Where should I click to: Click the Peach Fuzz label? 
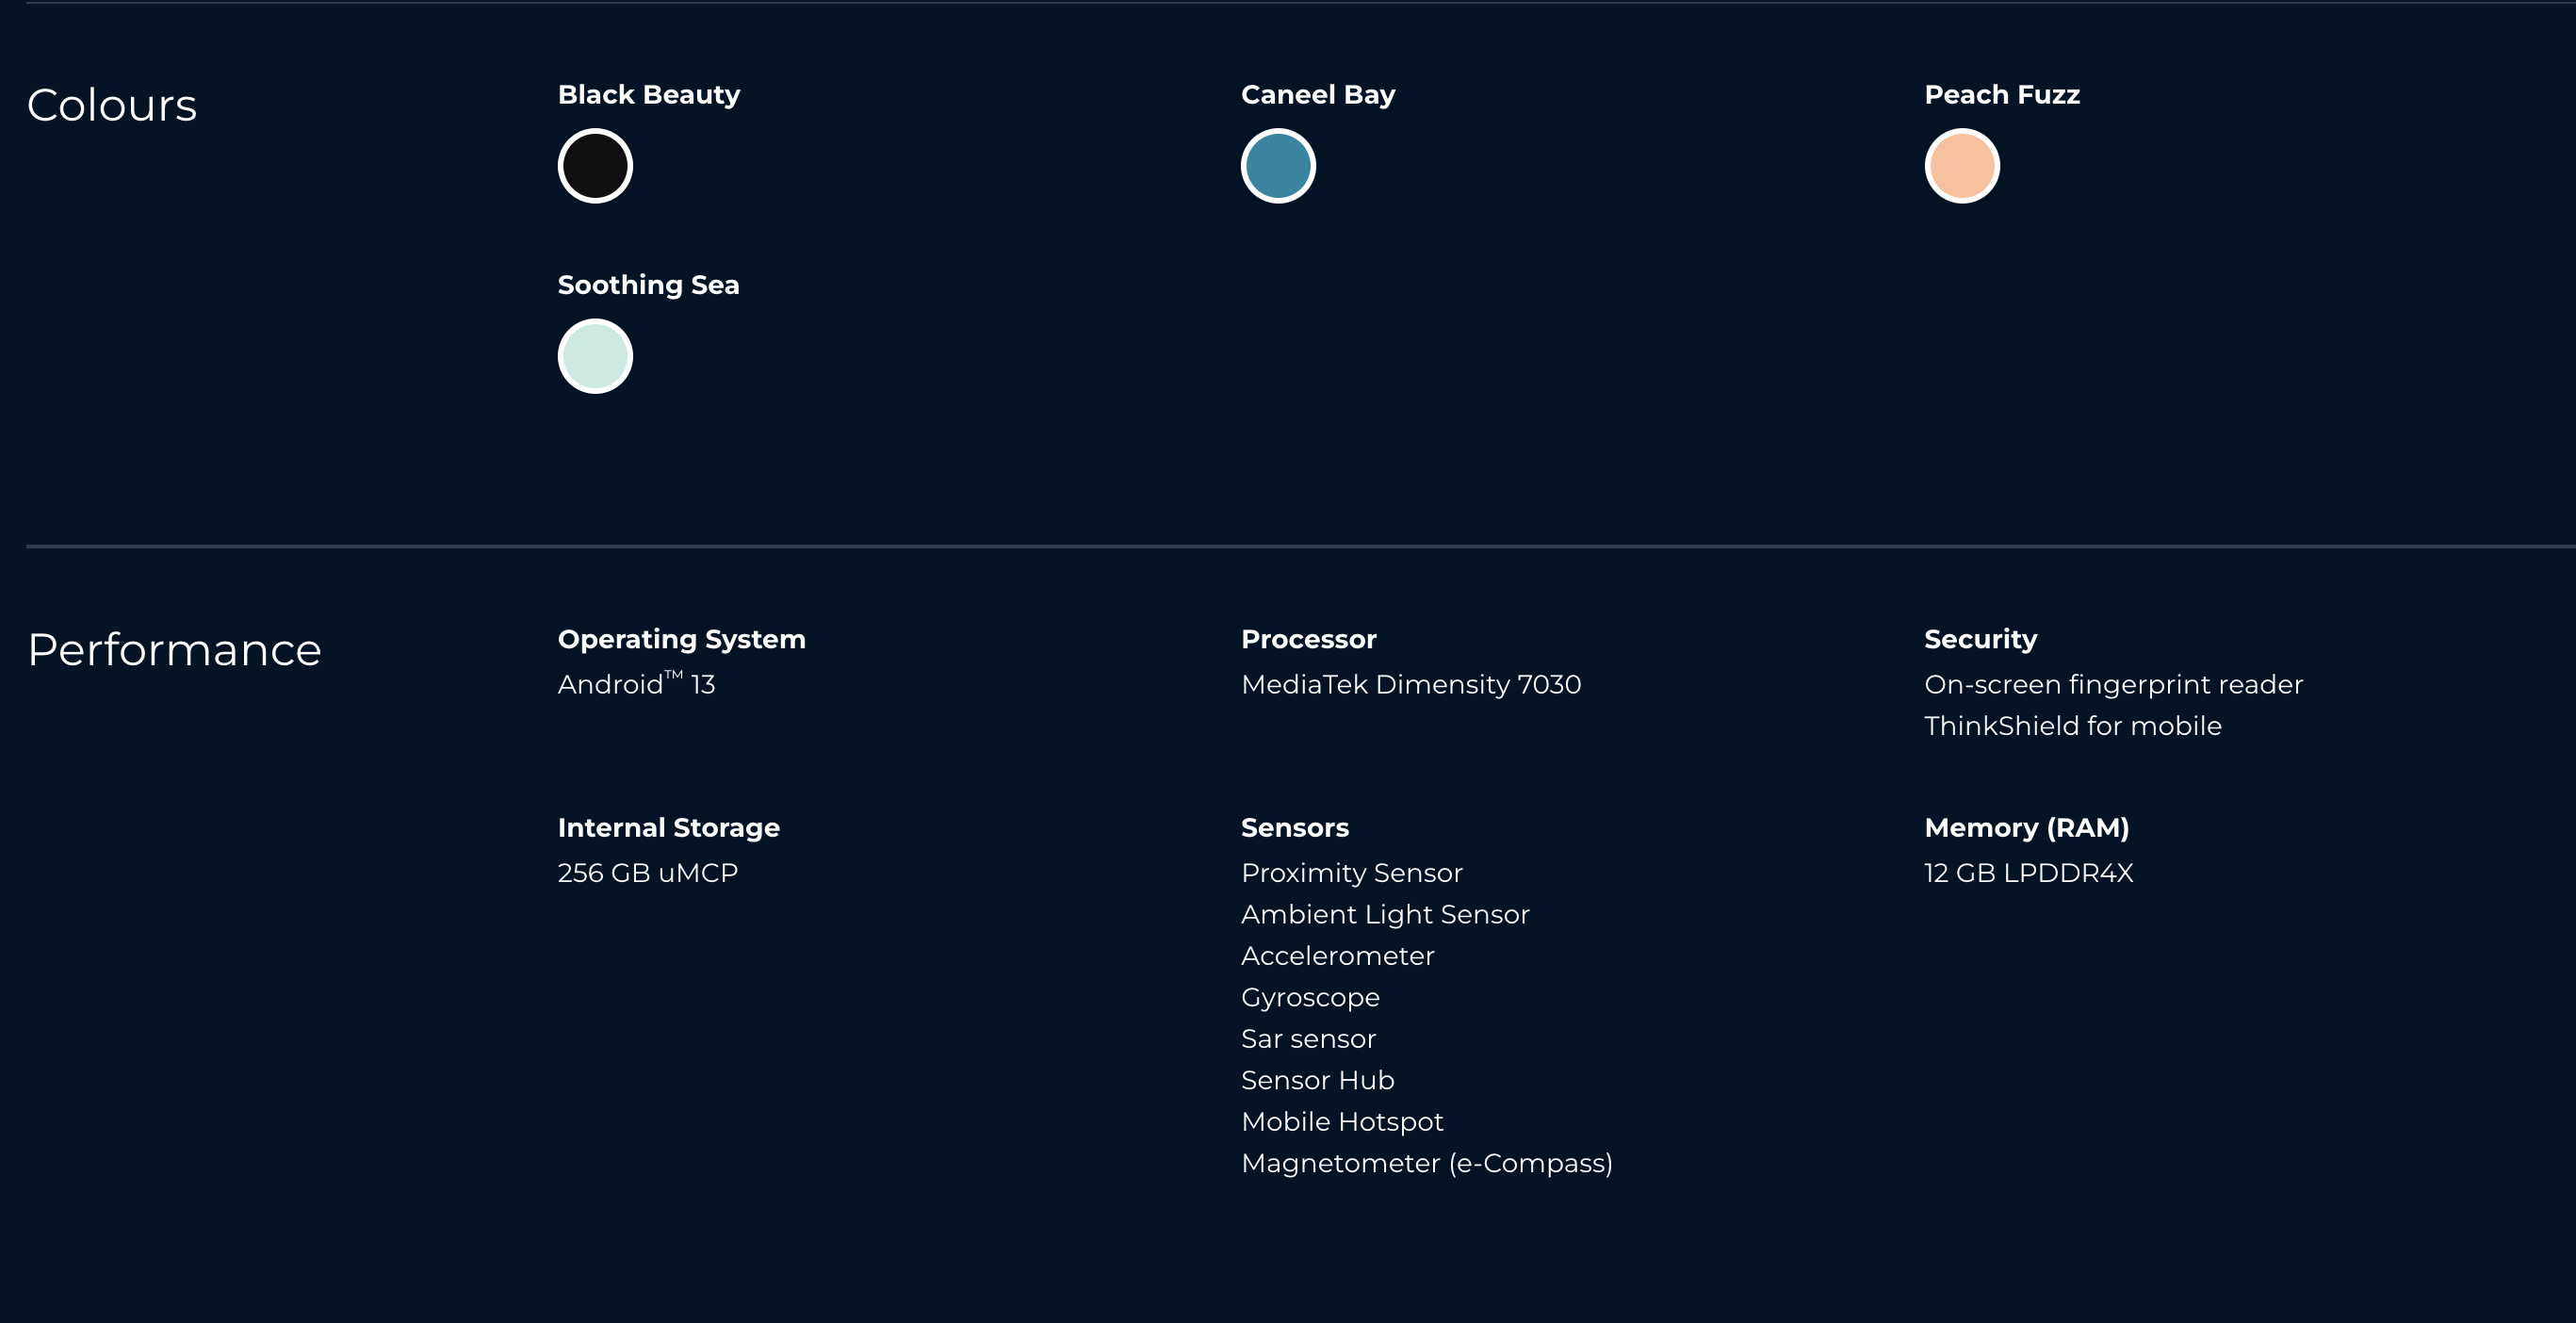[2002, 95]
